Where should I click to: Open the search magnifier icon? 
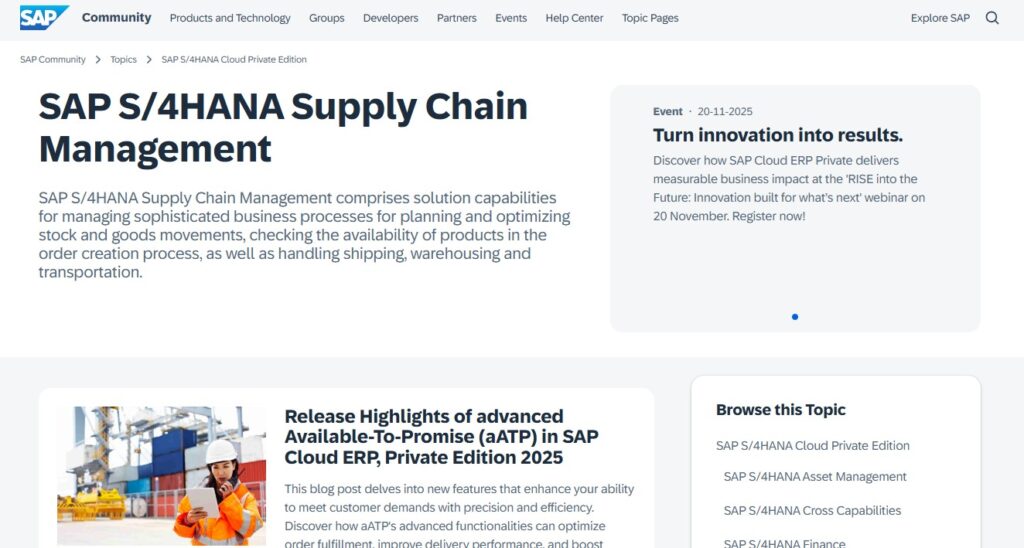(992, 18)
